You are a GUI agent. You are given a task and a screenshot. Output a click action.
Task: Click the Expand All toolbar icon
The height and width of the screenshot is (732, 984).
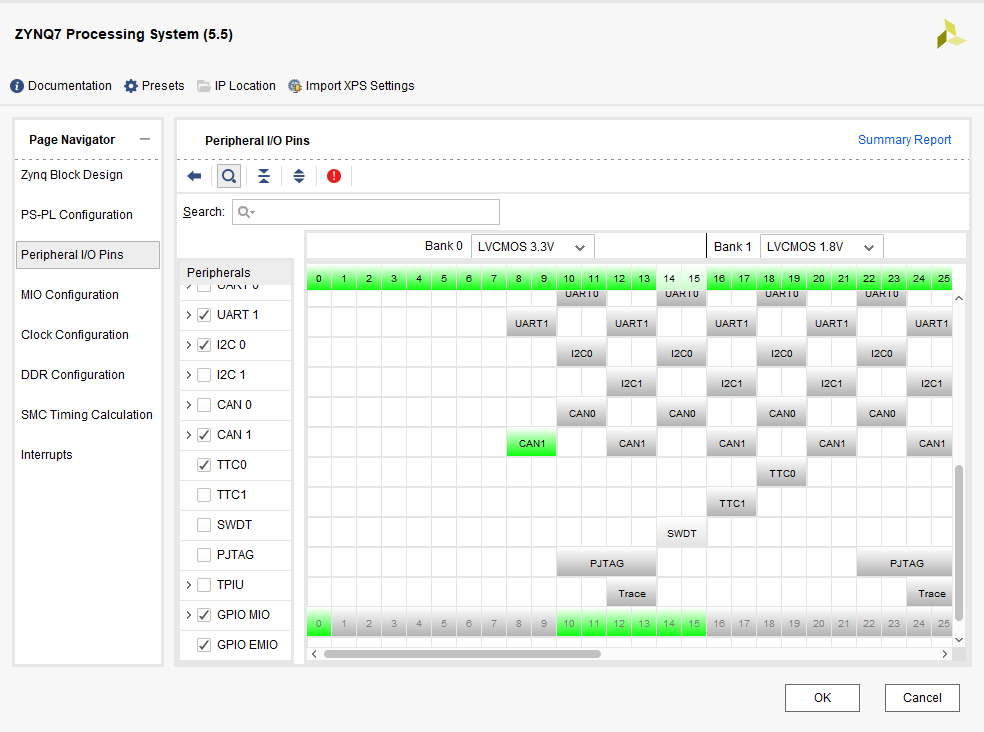coord(299,176)
